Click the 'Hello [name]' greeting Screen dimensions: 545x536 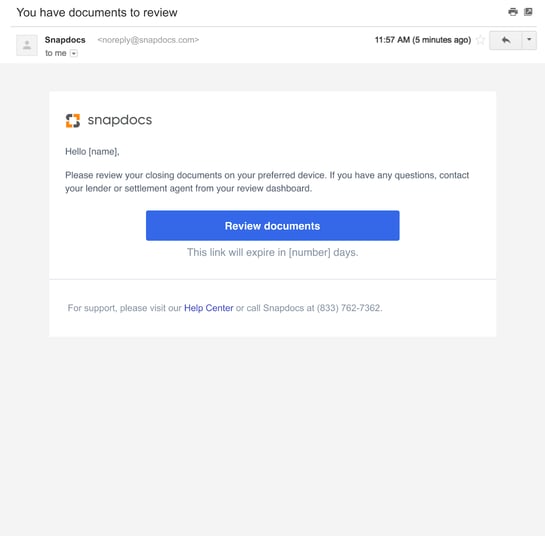(x=92, y=152)
